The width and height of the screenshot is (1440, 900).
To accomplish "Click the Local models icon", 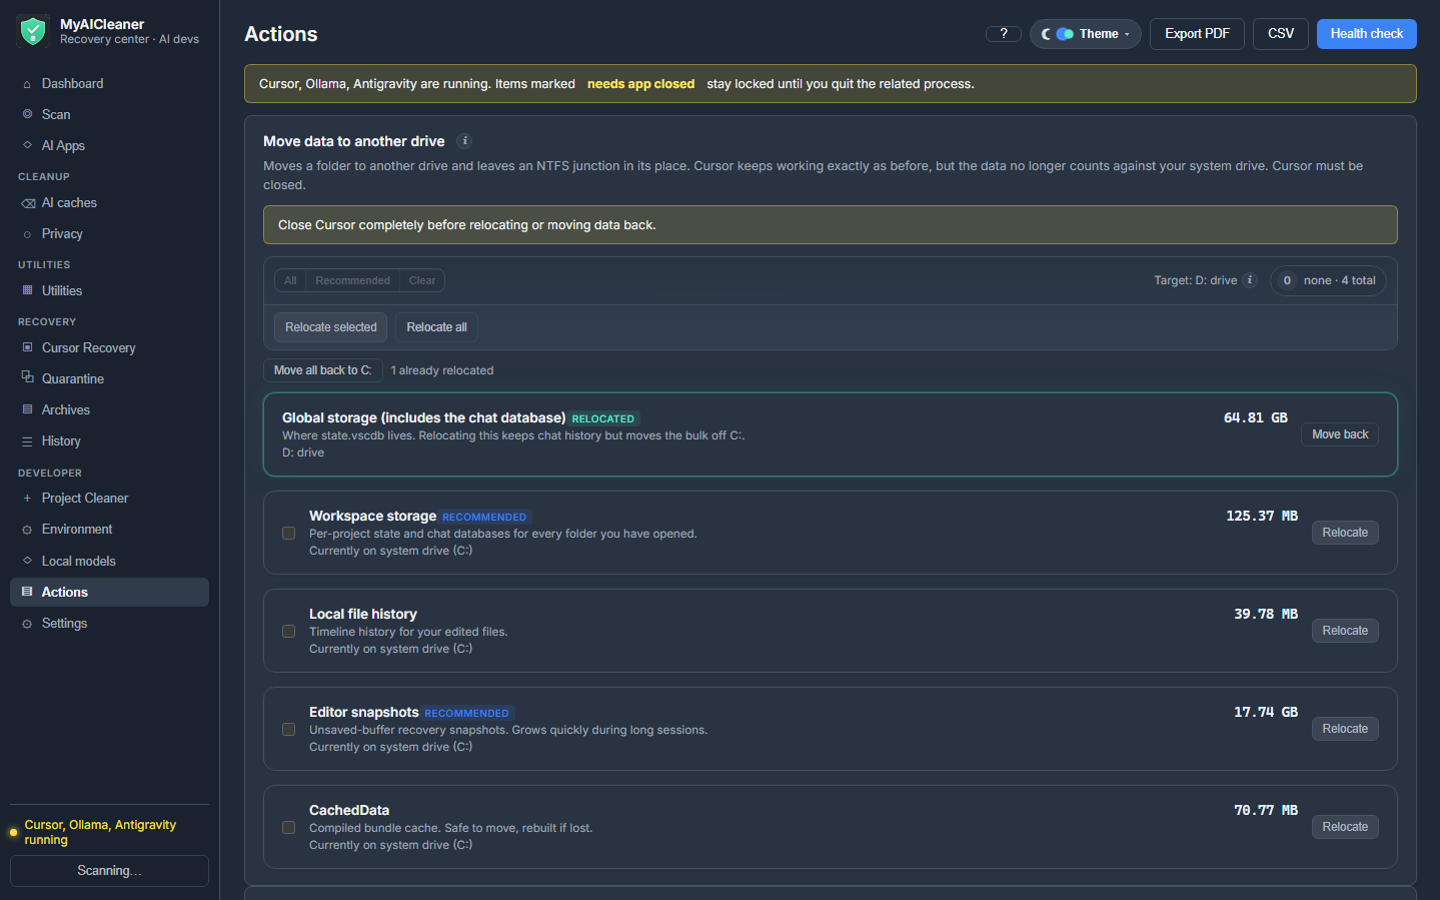I will click(x=27, y=560).
